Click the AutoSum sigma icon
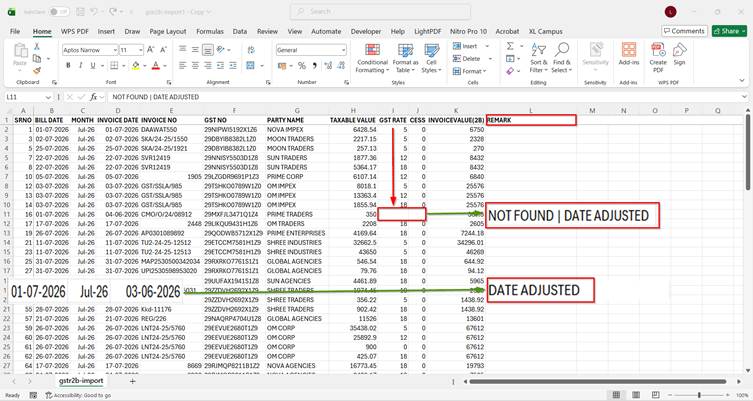The image size is (753, 401). [x=510, y=46]
